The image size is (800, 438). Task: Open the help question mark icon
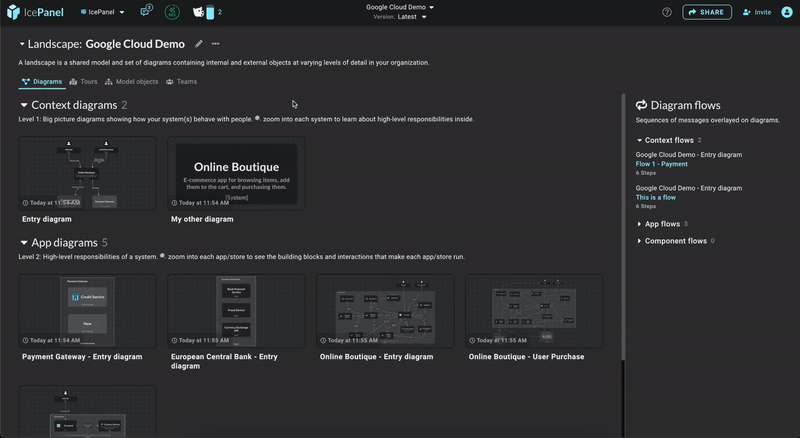tap(667, 12)
